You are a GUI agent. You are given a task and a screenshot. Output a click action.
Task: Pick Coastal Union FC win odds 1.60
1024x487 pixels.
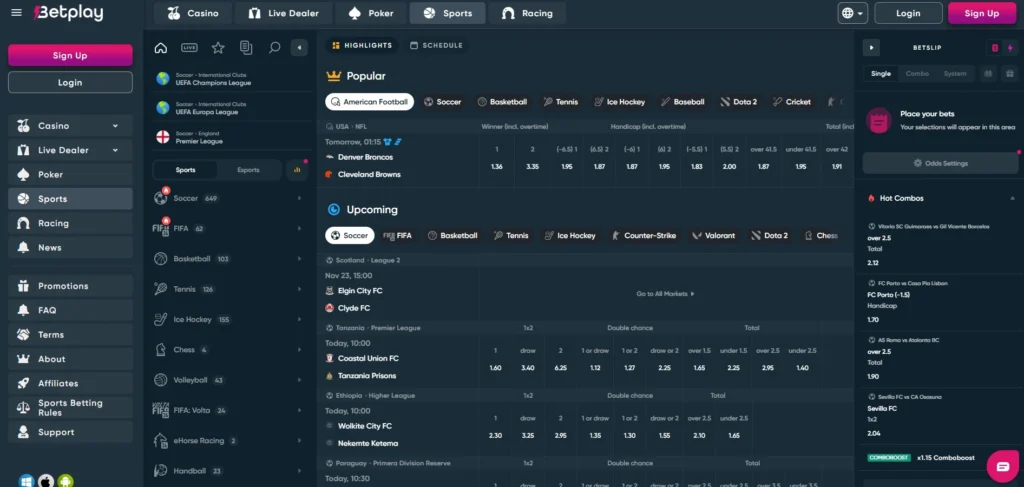495,368
